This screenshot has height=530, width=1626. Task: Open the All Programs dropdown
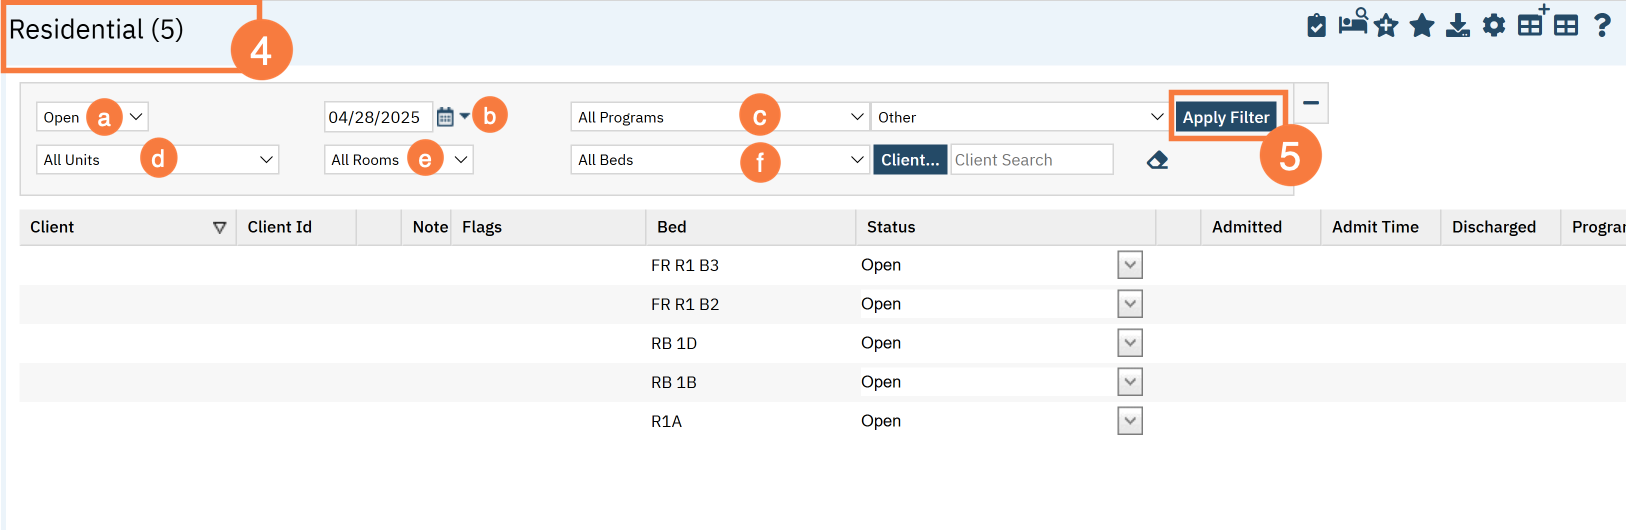719,117
